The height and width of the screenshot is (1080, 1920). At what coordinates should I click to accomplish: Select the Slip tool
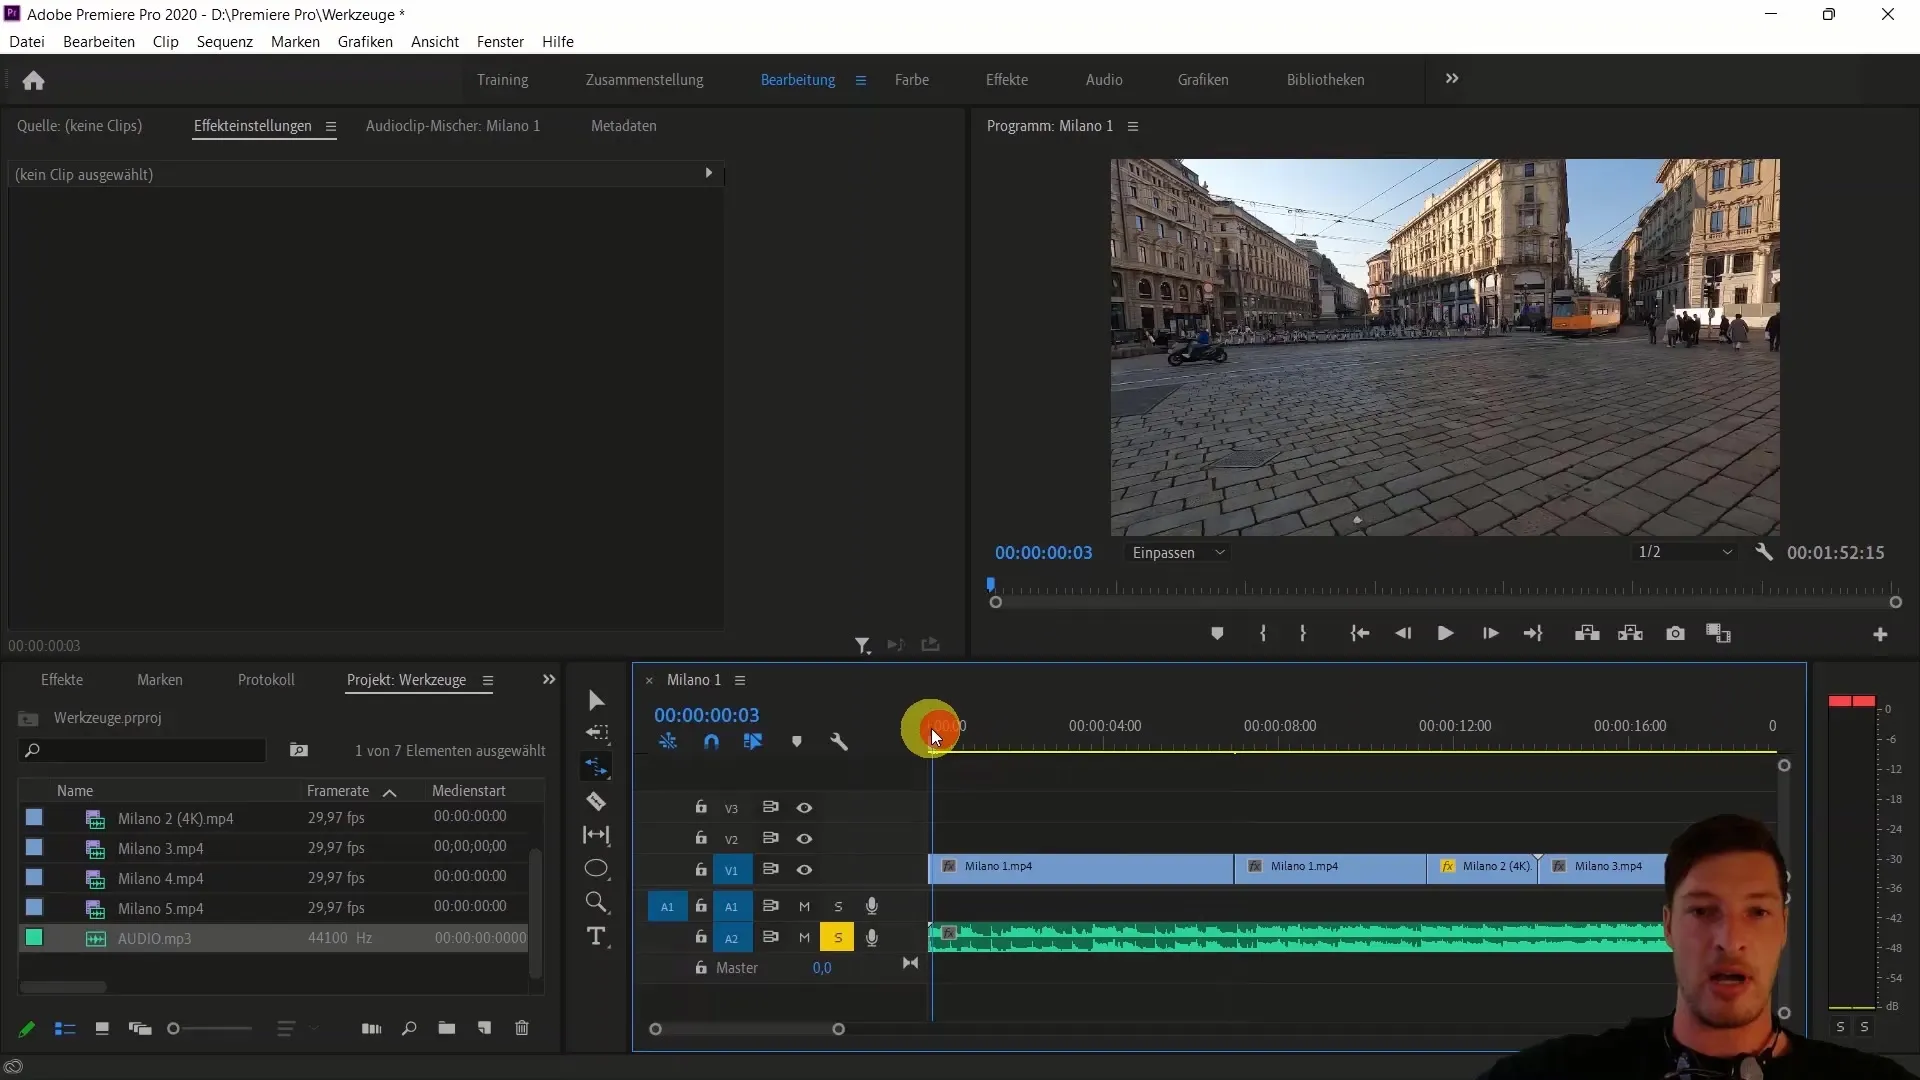coord(597,835)
